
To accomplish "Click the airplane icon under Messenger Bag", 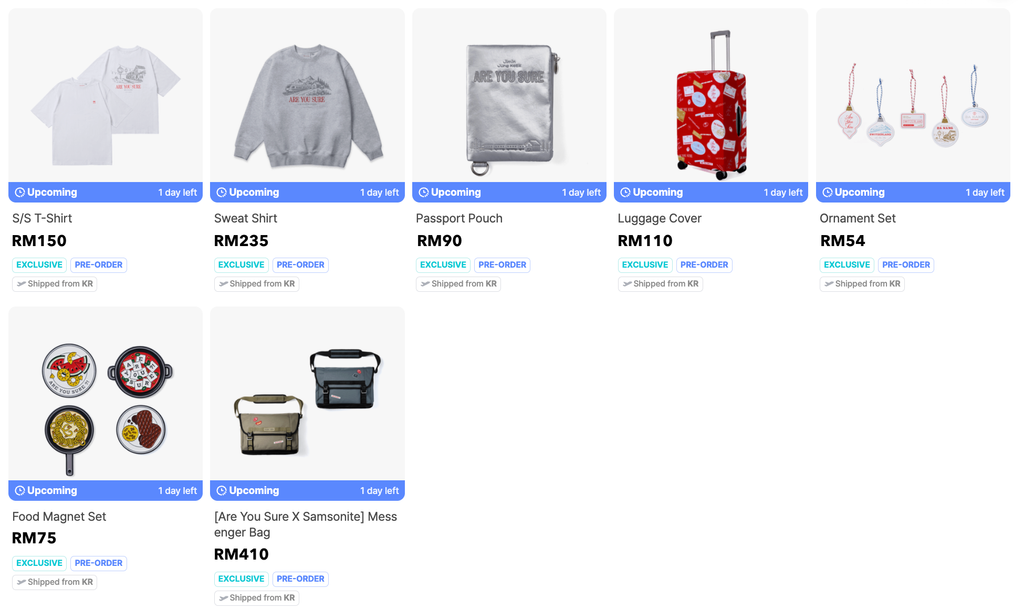I will point(223,598).
